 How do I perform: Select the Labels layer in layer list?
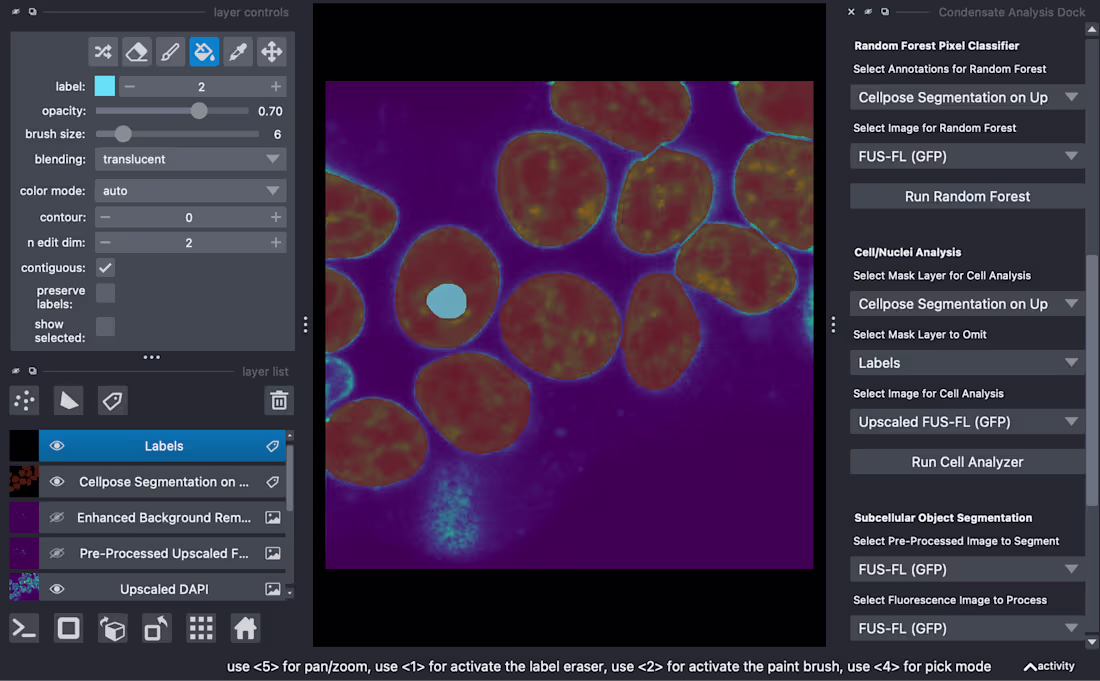[x=164, y=445]
